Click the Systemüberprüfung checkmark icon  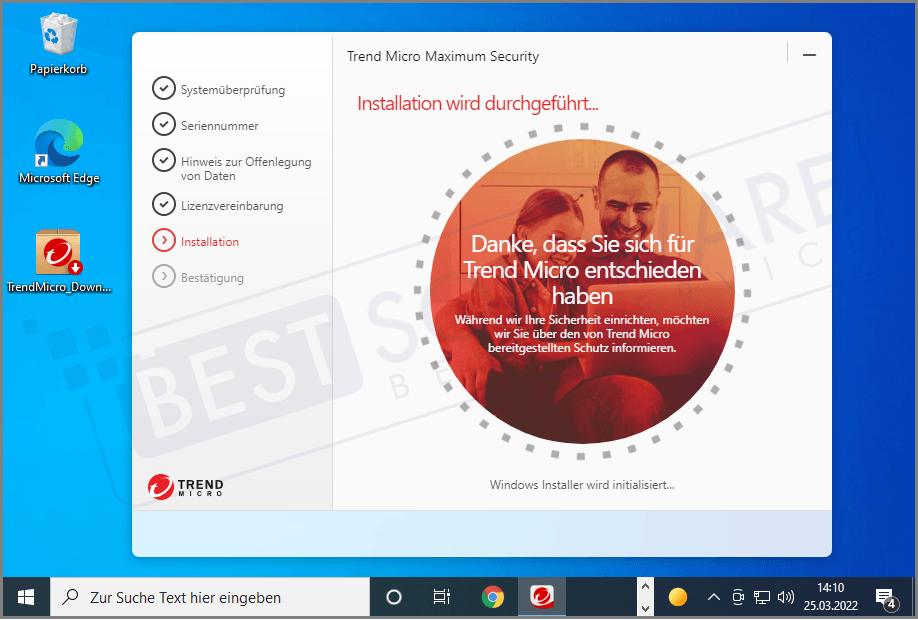tap(165, 88)
